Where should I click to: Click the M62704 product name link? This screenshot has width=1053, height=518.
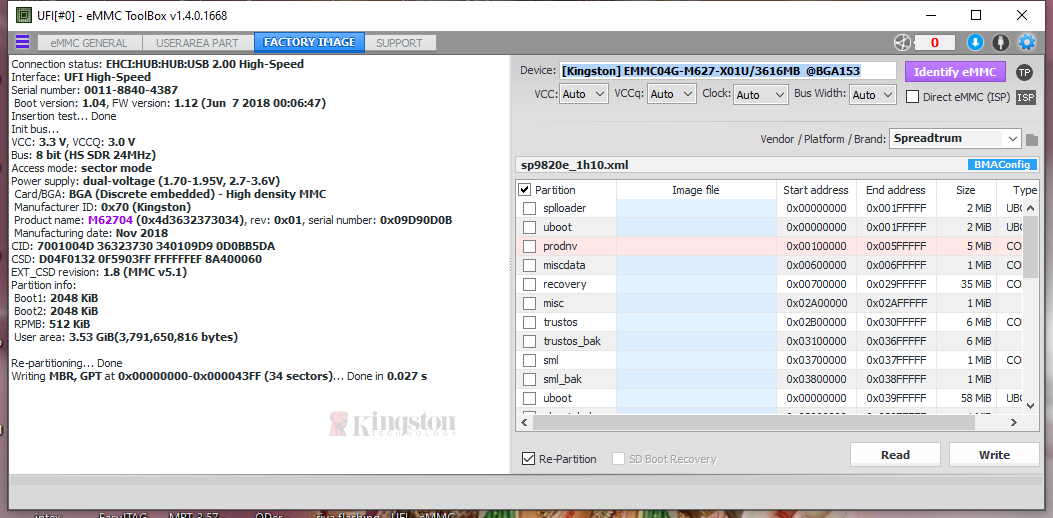(x=112, y=220)
